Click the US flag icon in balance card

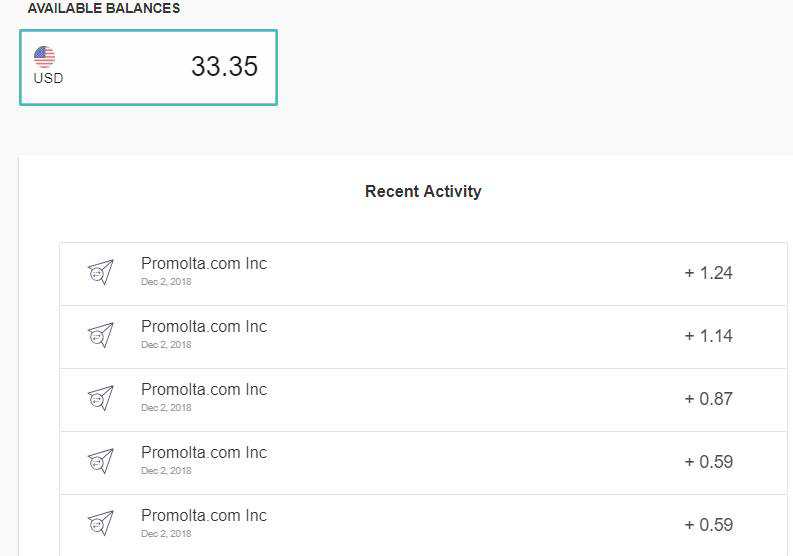44,57
